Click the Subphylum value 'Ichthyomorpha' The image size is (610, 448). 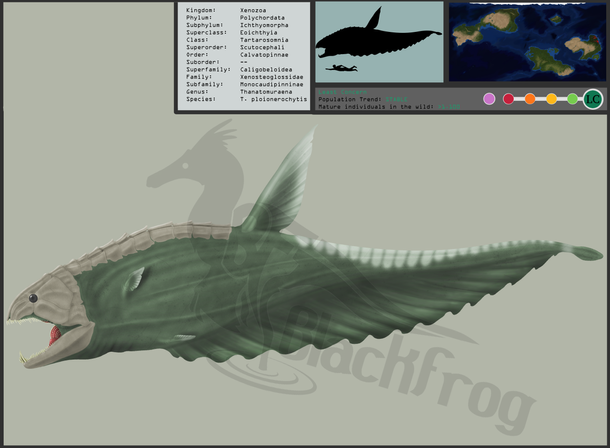click(x=264, y=25)
